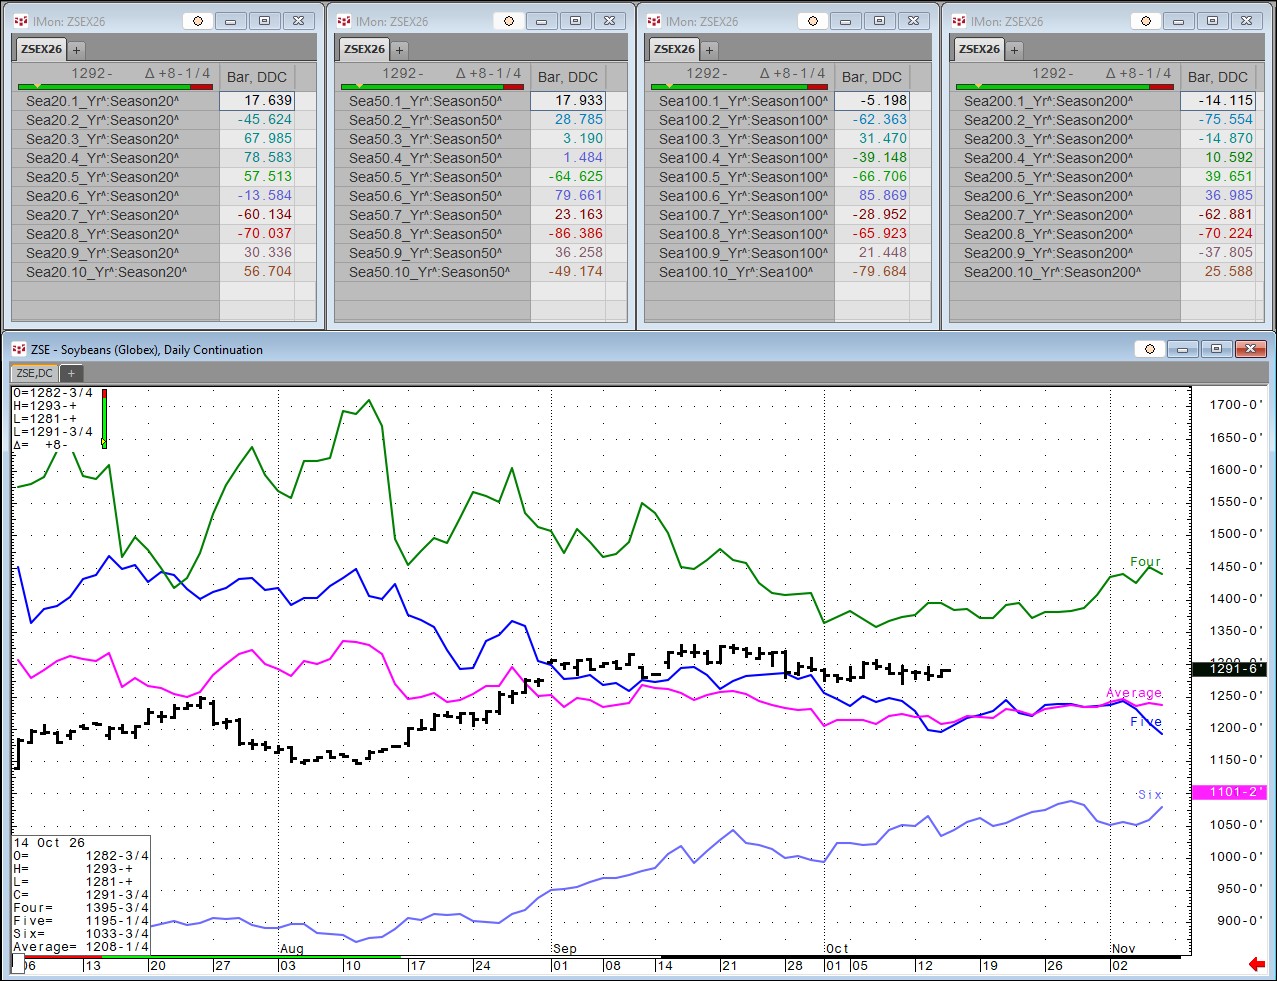Viewport: 1277px width, 981px height.
Task: Click the magenta Average curve label on chart
Action: [x=1134, y=693]
